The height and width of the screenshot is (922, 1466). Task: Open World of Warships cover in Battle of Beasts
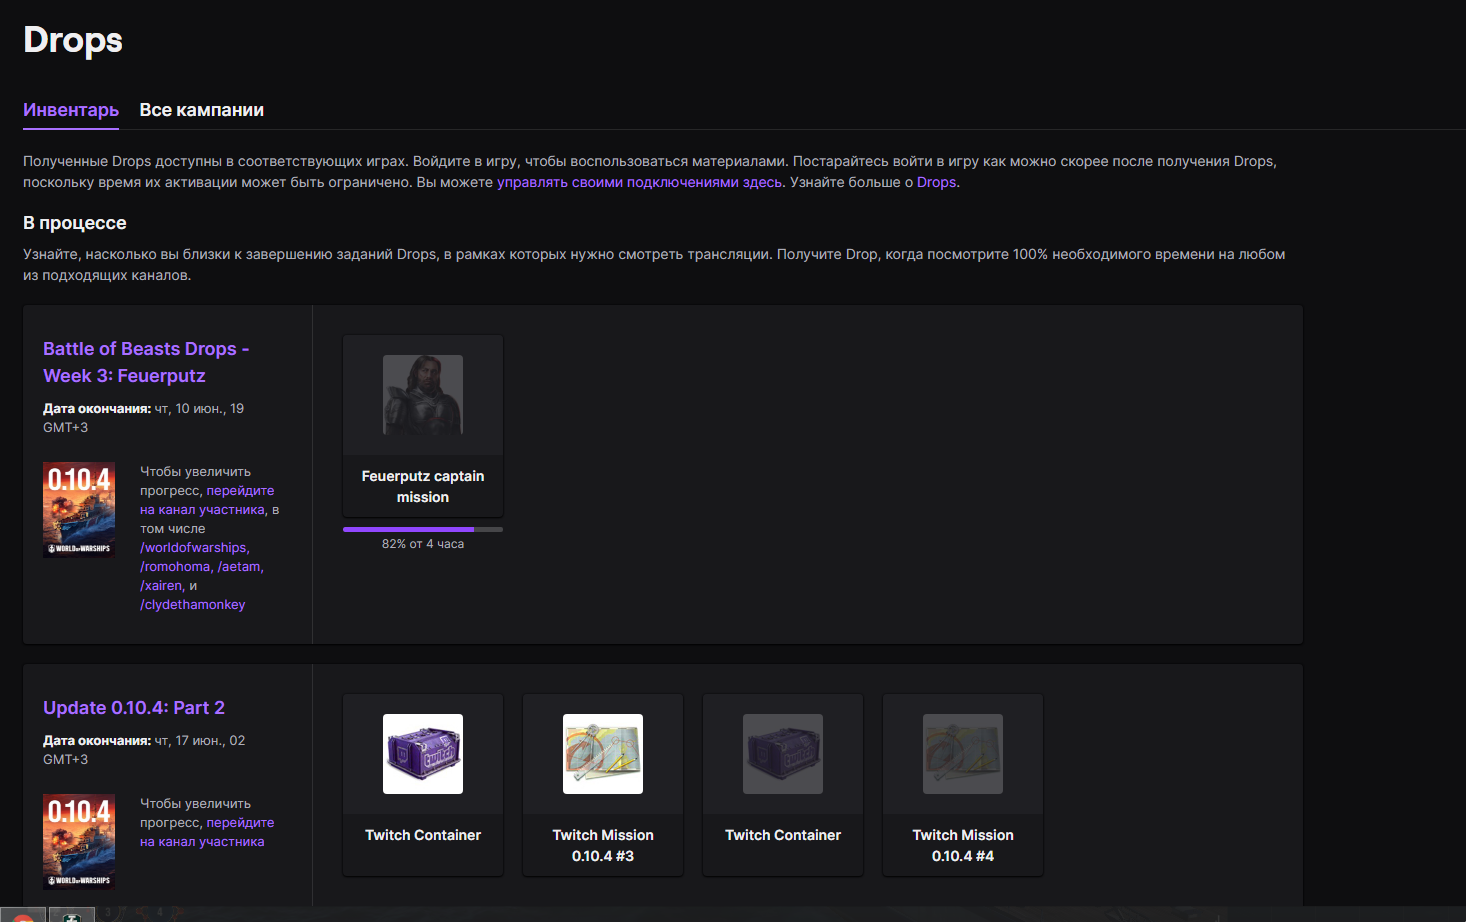click(79, 509)
